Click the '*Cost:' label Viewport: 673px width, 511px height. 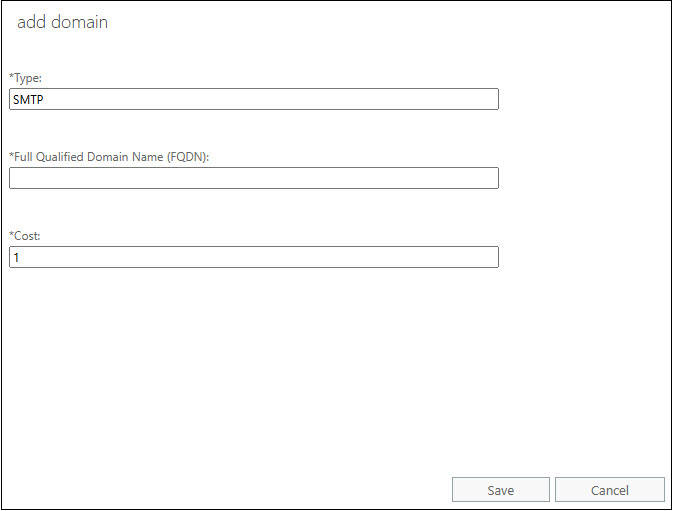click(x=24, y=236)
